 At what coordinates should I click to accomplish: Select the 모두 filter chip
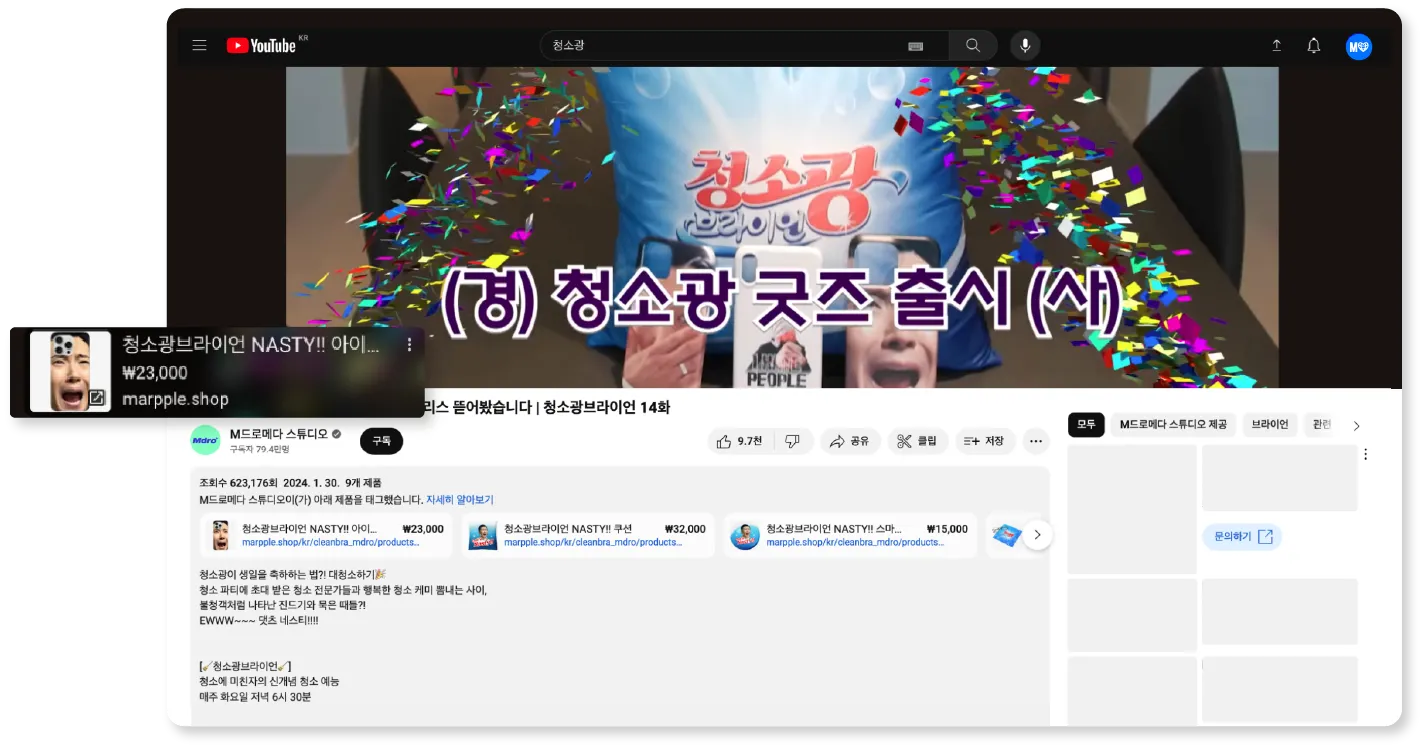pyautogui.click(x=1086, y=425)
